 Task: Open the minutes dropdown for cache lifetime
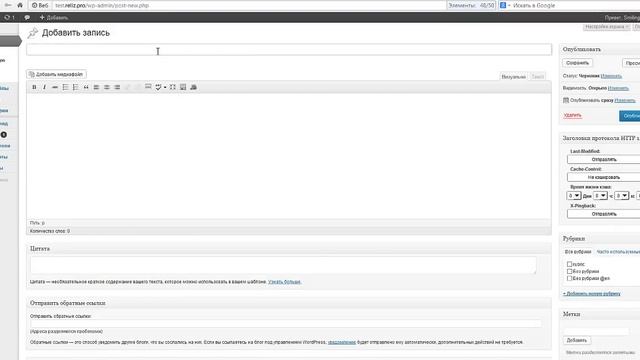[x=622, y=196]
